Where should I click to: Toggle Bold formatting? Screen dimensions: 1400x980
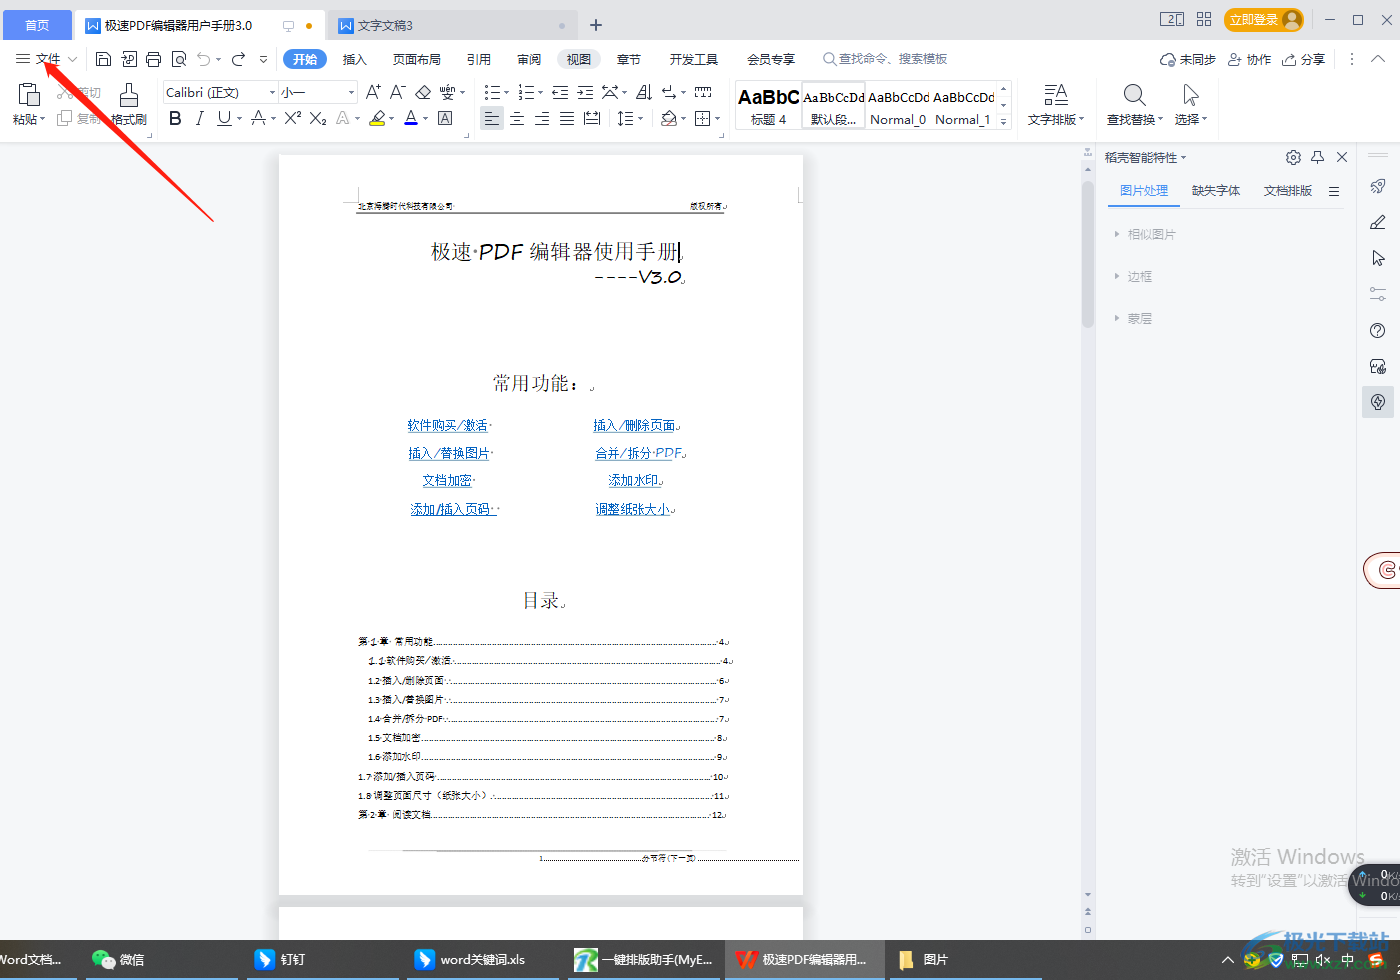(x=175, y=118)
